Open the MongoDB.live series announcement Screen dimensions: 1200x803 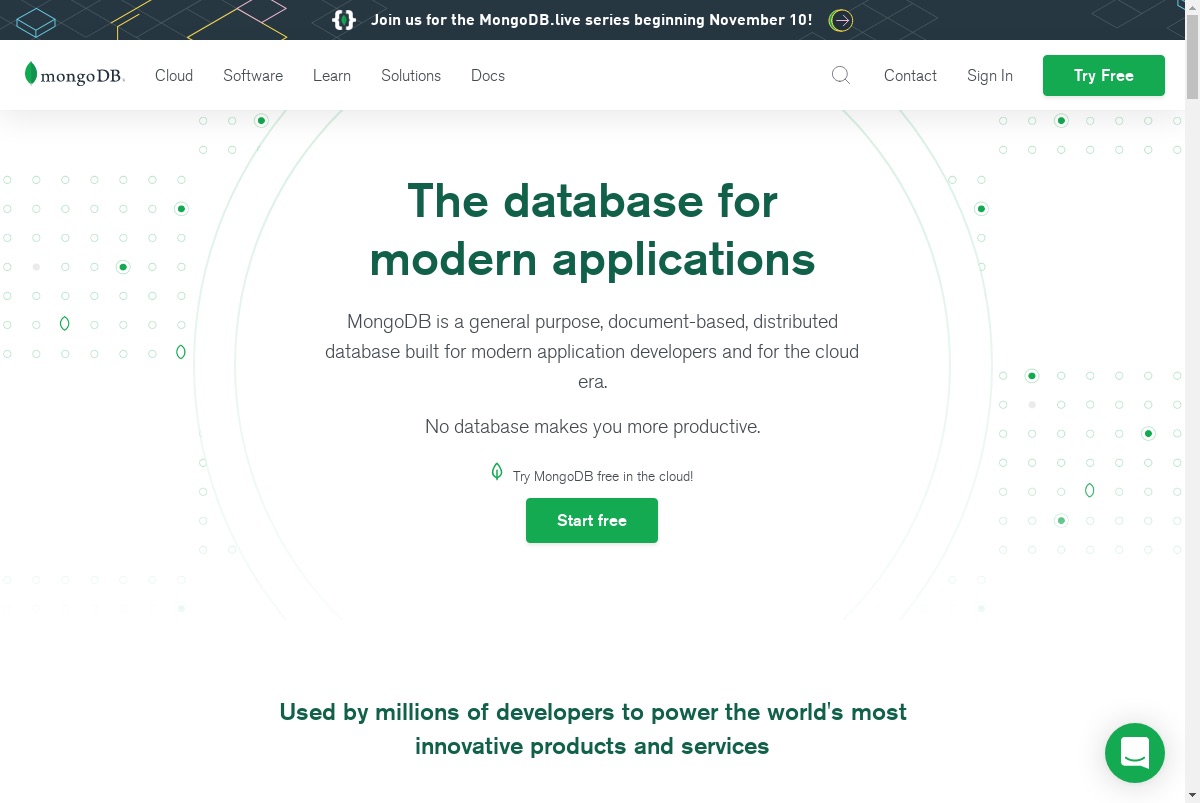click(592, 20)
